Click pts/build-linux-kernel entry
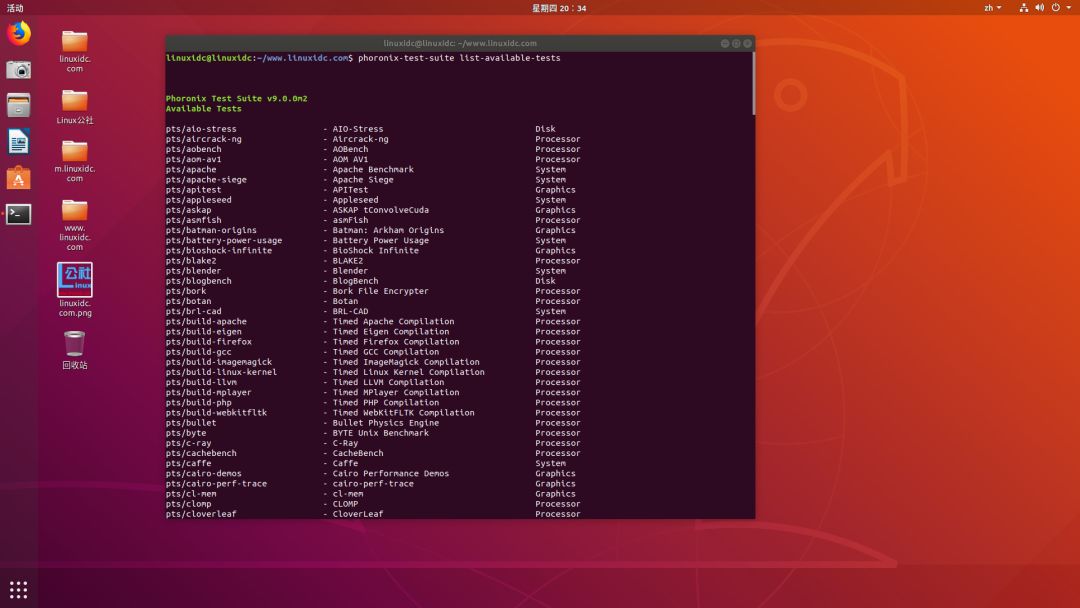 coord(221,373)
